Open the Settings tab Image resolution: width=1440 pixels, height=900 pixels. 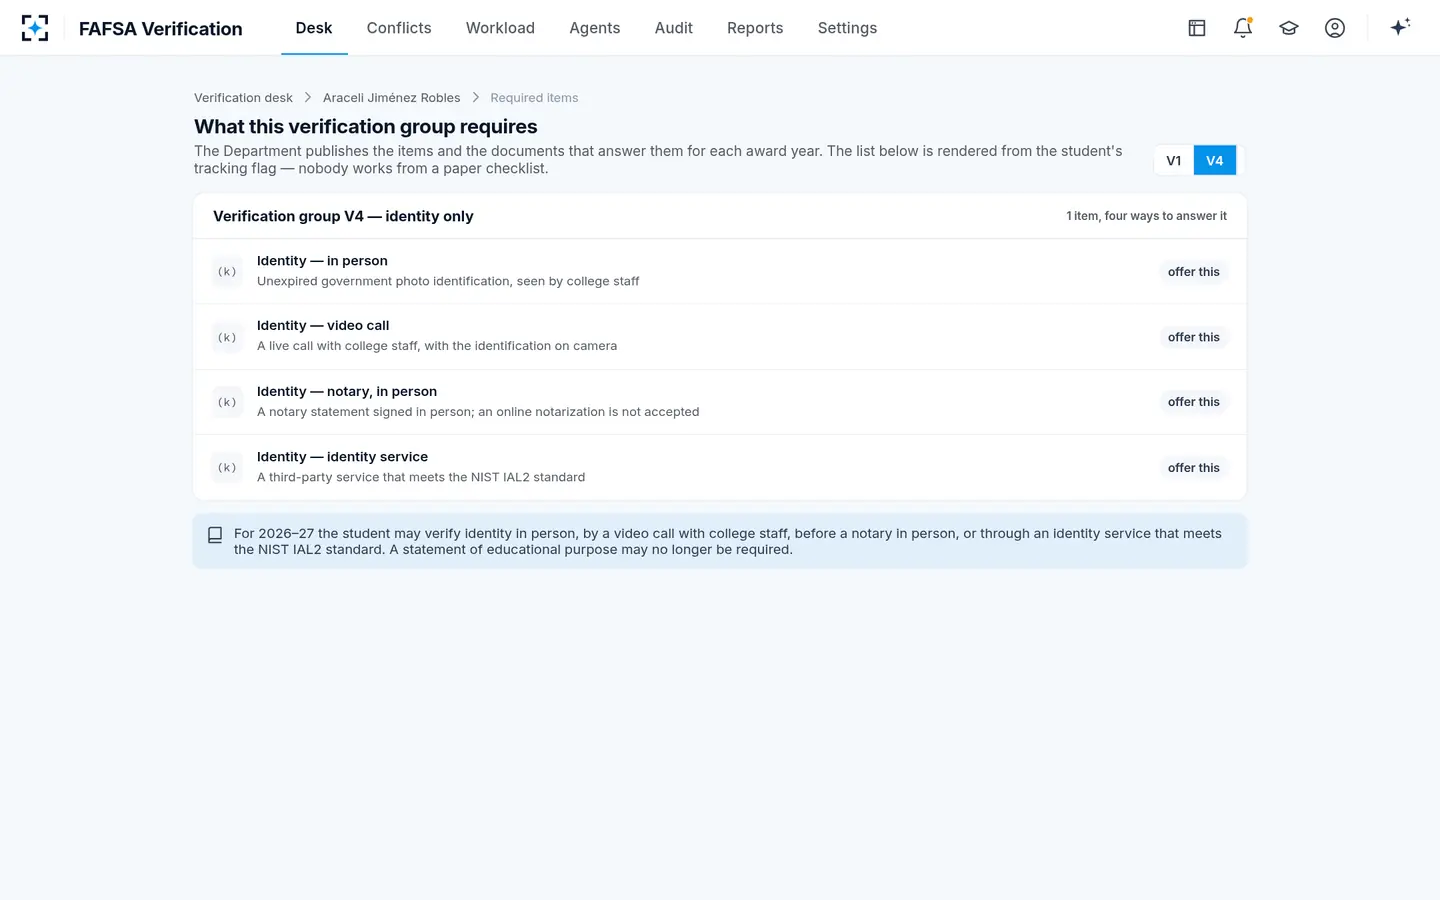847,28
